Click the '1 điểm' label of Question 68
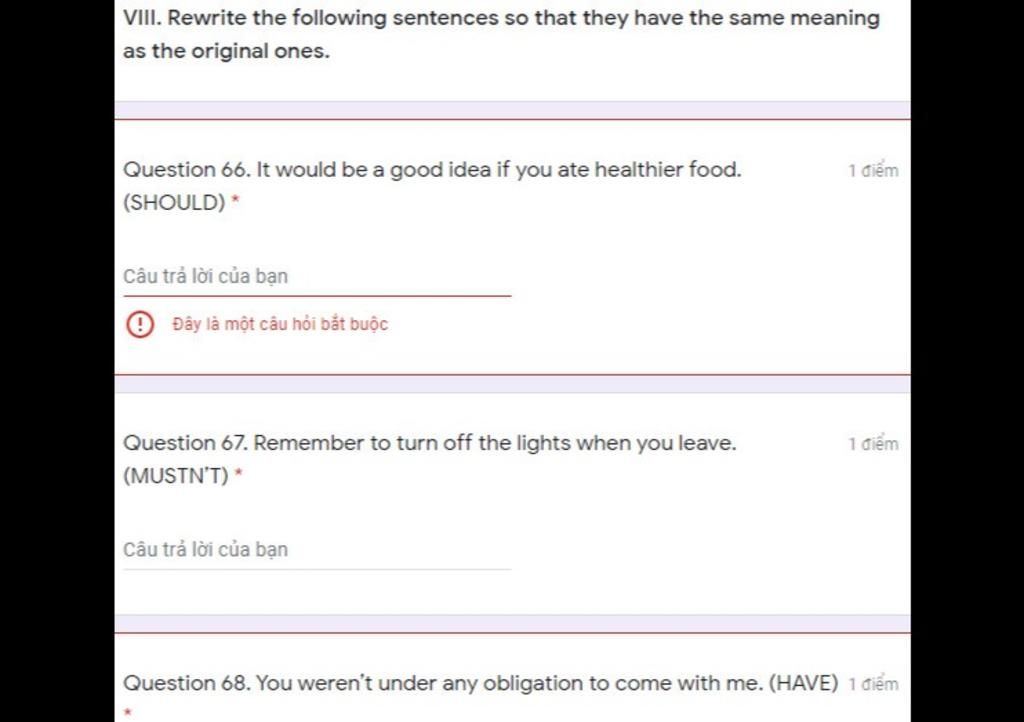The image size is (1024, 722). click(873, 683)
